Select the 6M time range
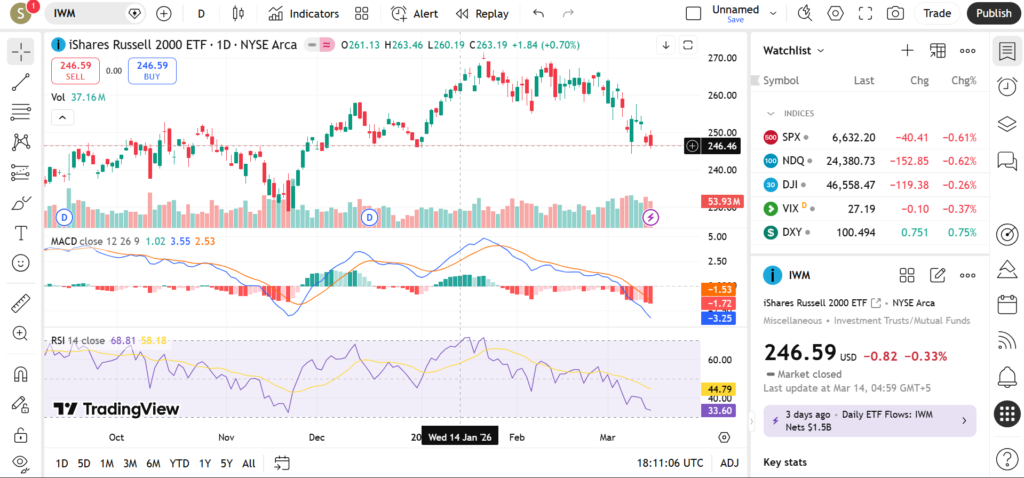Screen dimensions: 1024x478 pyautogui.click(x=153, y=463)
